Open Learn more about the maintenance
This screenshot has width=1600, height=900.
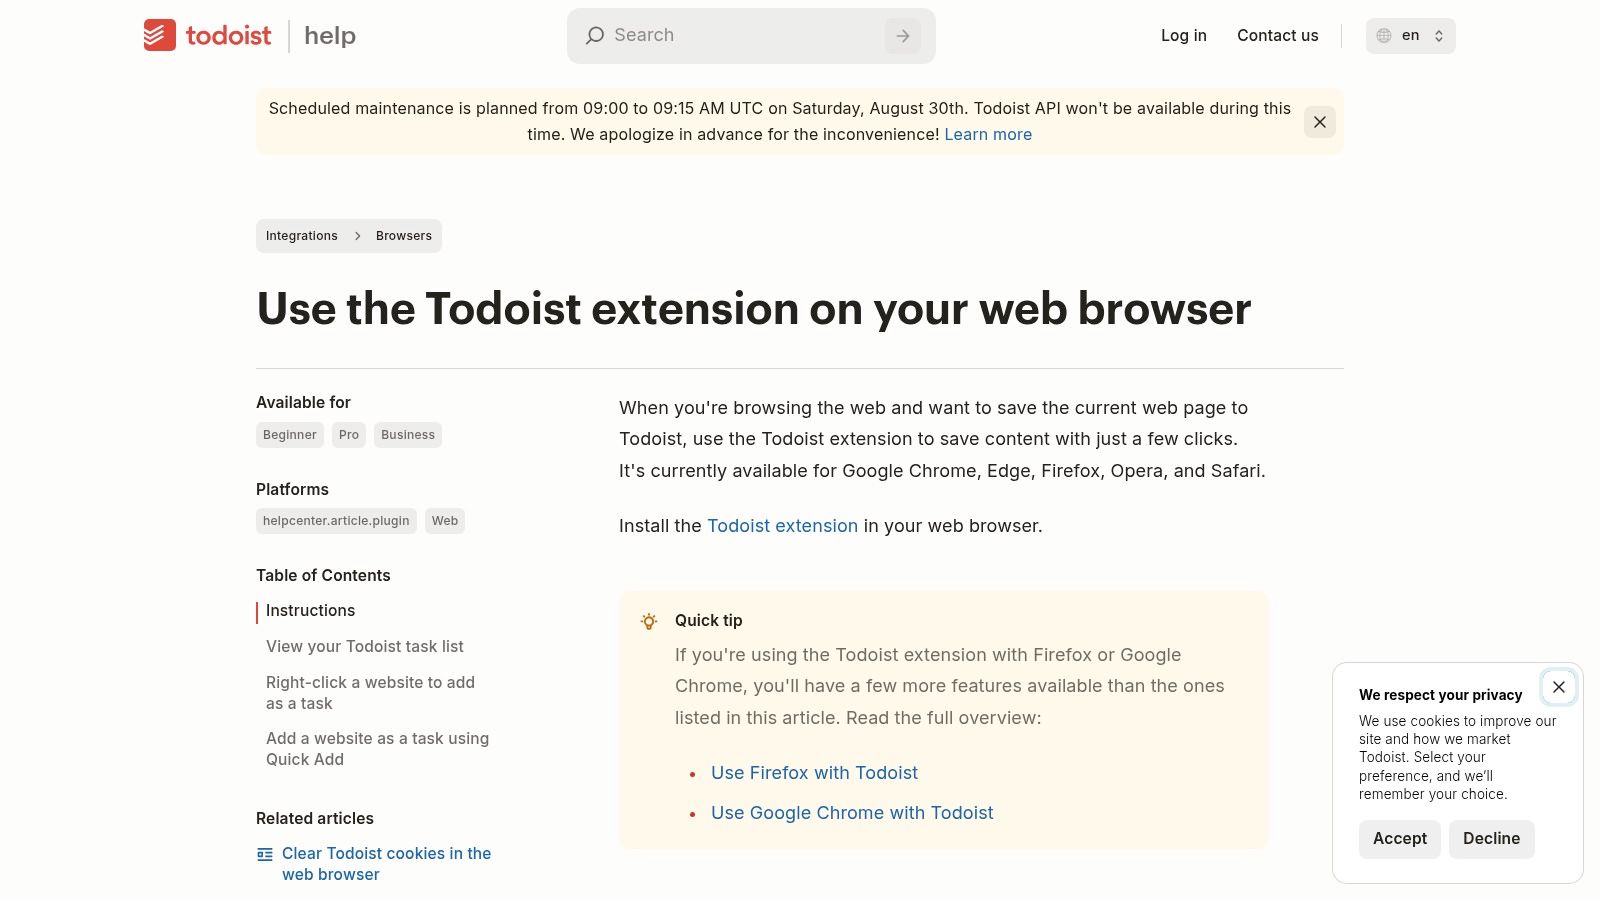[987, 134]
